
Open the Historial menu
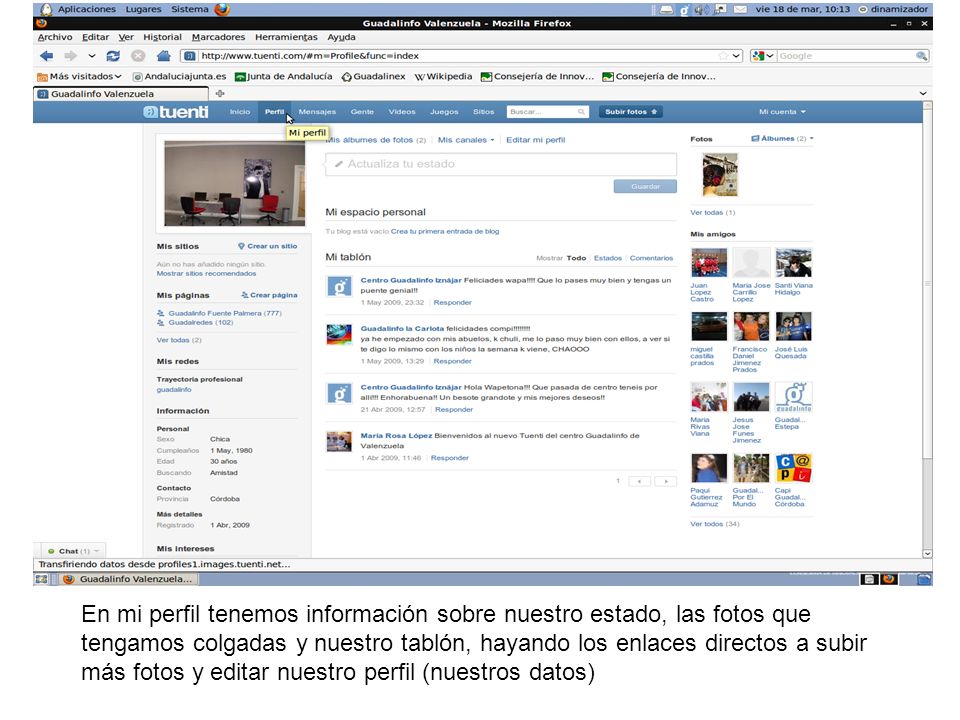pyautogui.click(x=162, y=37)
